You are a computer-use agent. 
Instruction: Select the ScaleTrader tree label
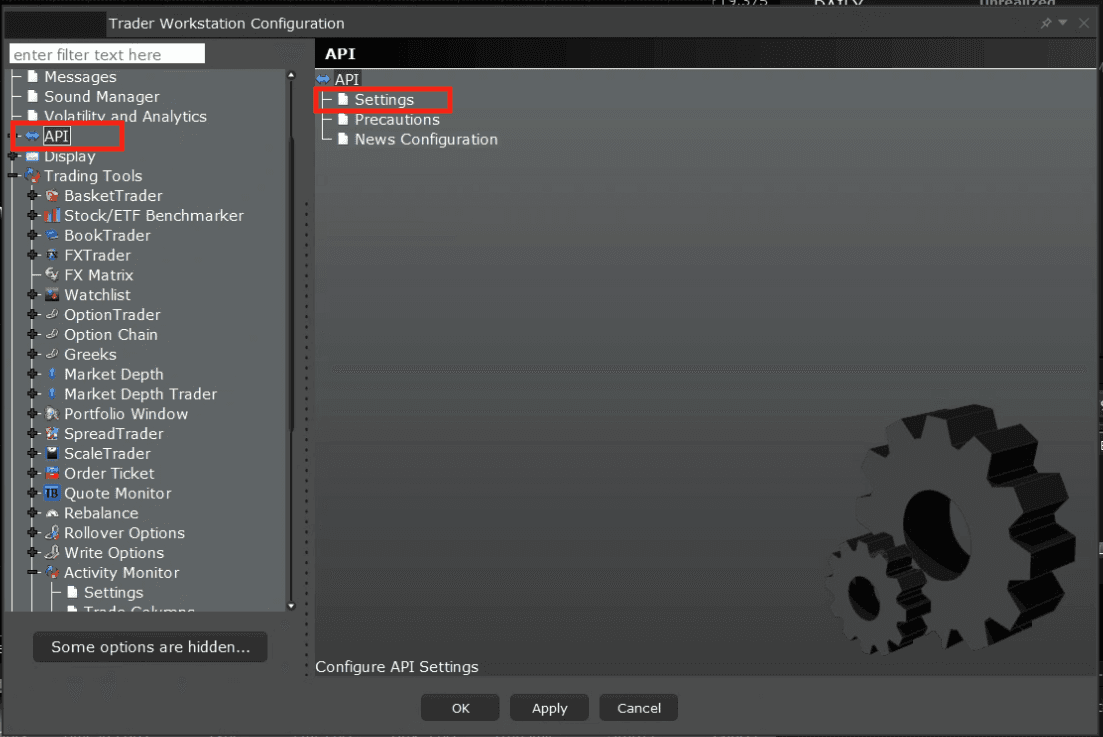click(x=107, y=454)
